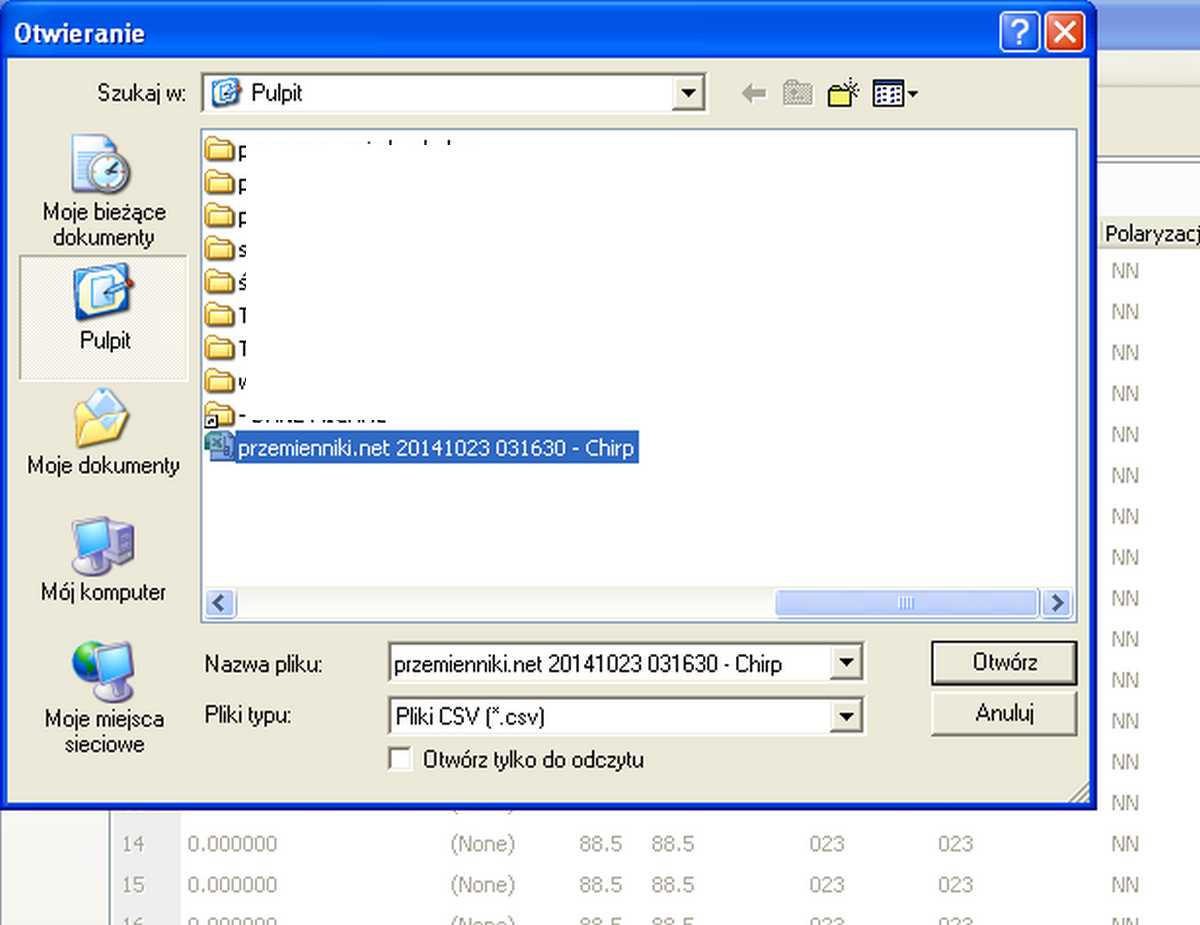
Task: Click the horizontal scrollbar thumb
Action: pyautogui.click(x=905, y=603)
